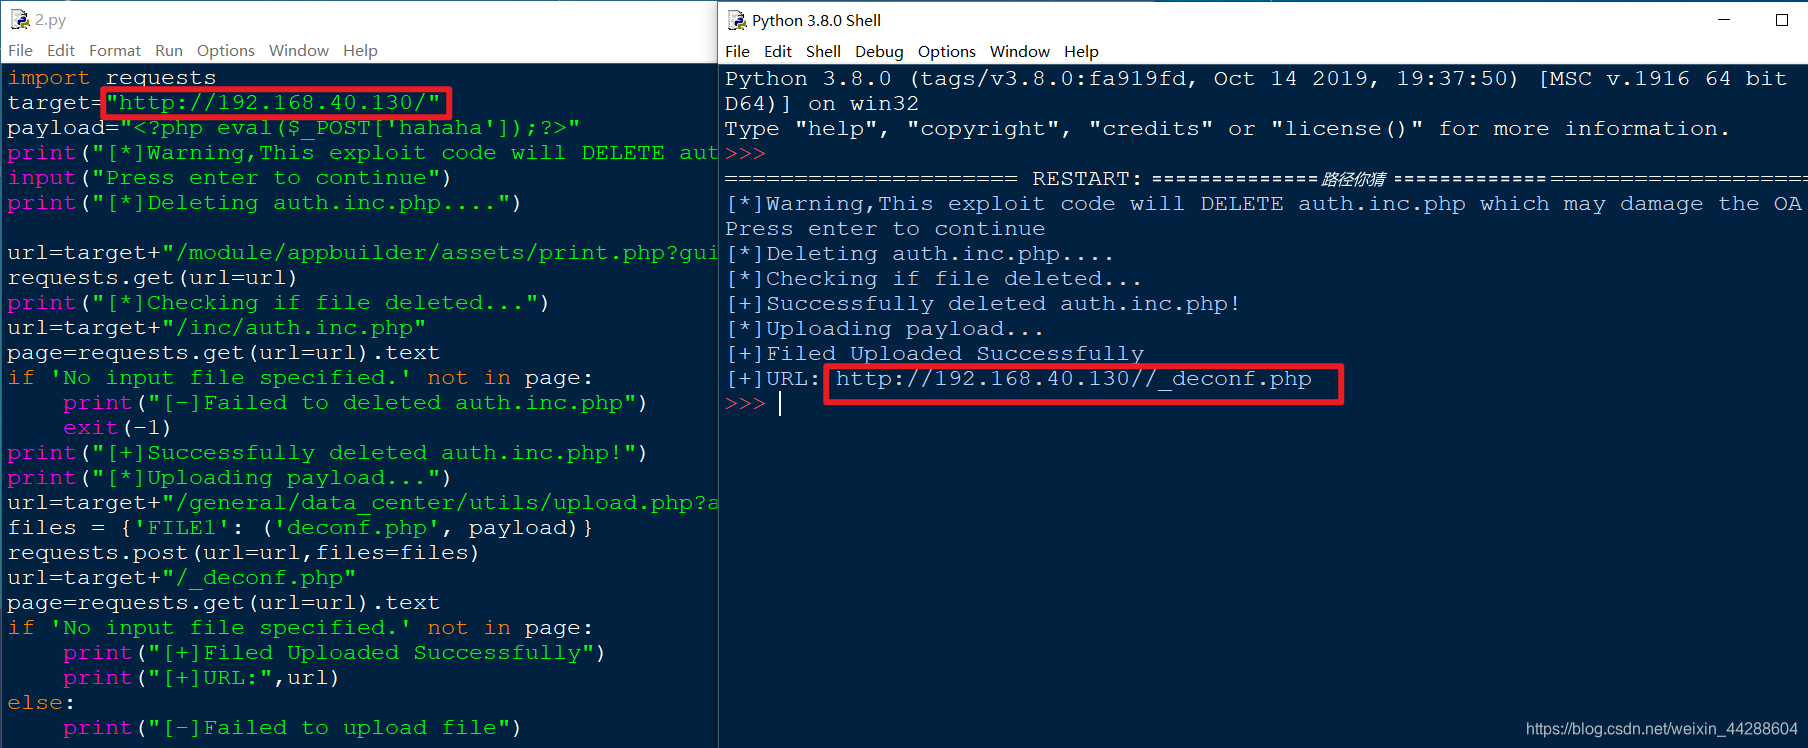The image size is (1808, 748).
Task: Open Debug menu in Python Shell
Action: click(x=879, y=51)
